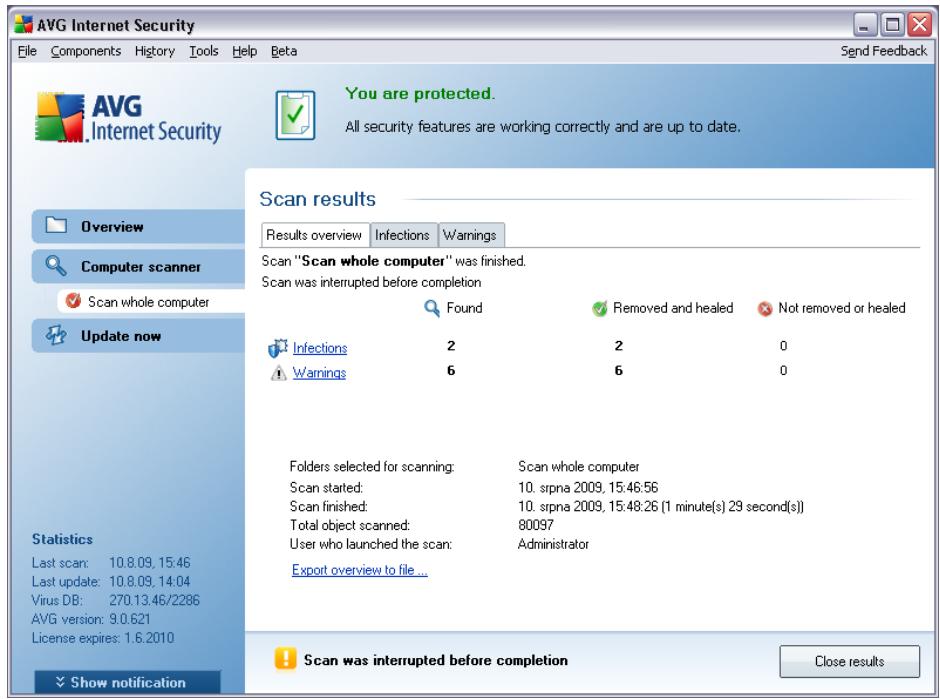Click the AVG logo in the title bar
This screenshot has height=699, width=940.
[23, 25]
